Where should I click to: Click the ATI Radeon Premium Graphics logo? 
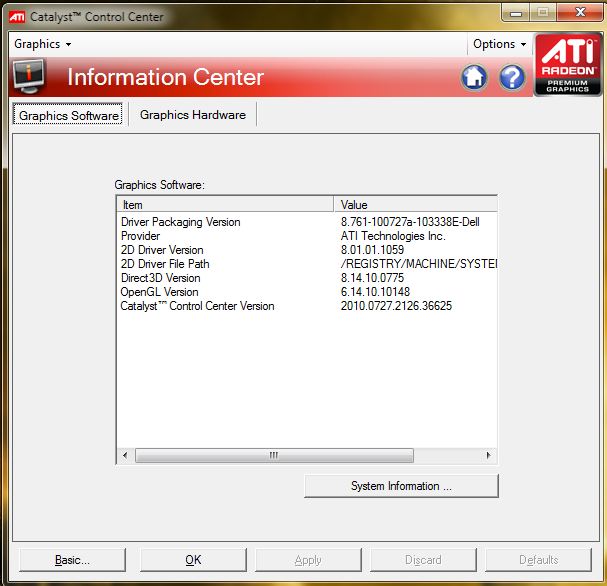click(x=568, y=65)
